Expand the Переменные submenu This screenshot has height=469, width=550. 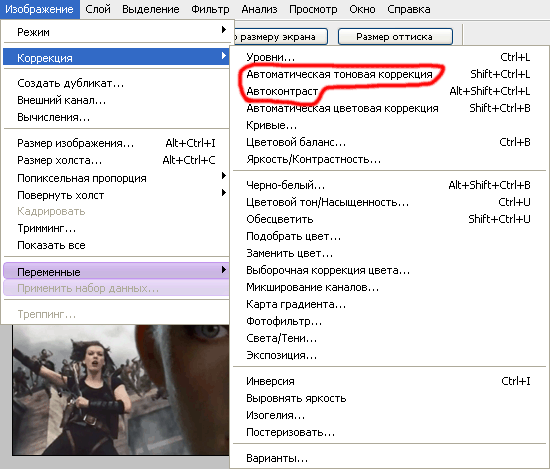click(116, 272)
